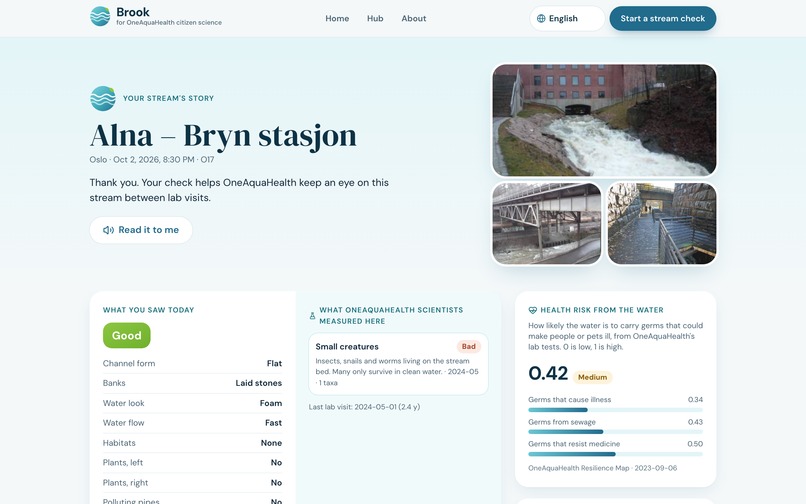Open the English language selector

click(567, 19)
